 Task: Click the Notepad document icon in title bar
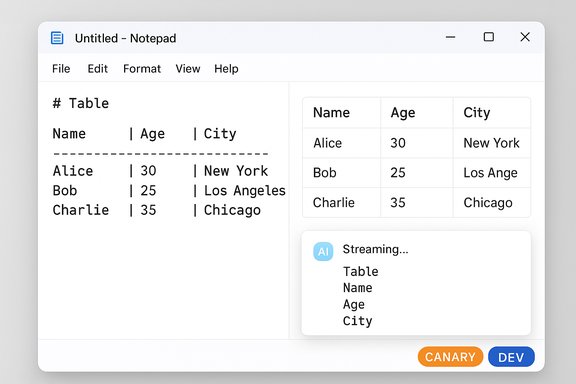tap(57, 38)
